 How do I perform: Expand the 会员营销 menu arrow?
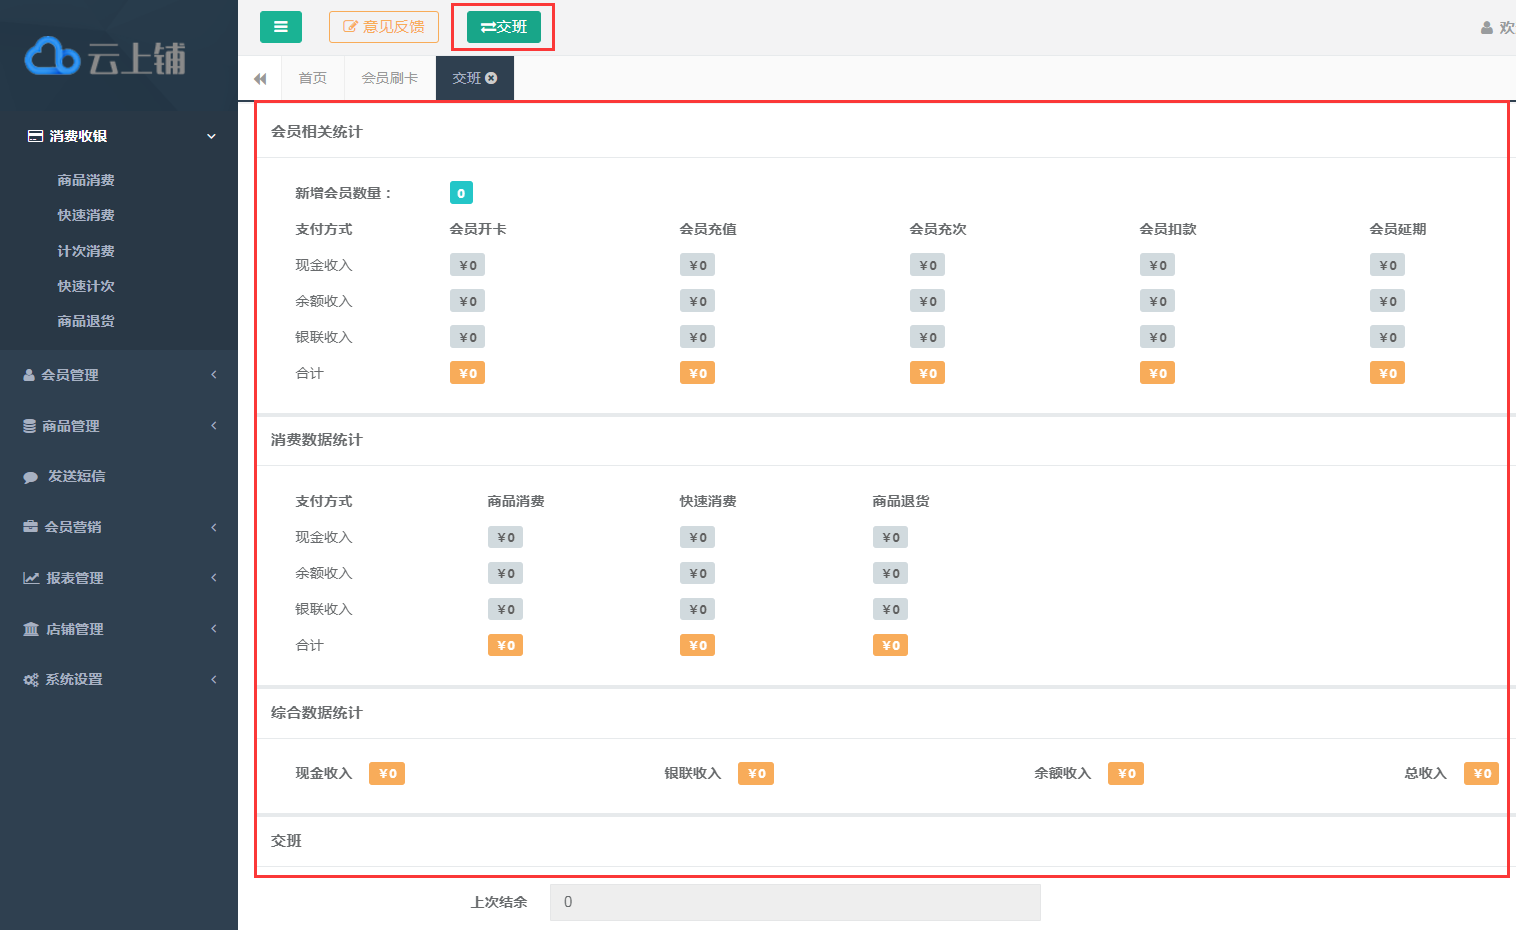pyautogui.click(x=213, y=527)
